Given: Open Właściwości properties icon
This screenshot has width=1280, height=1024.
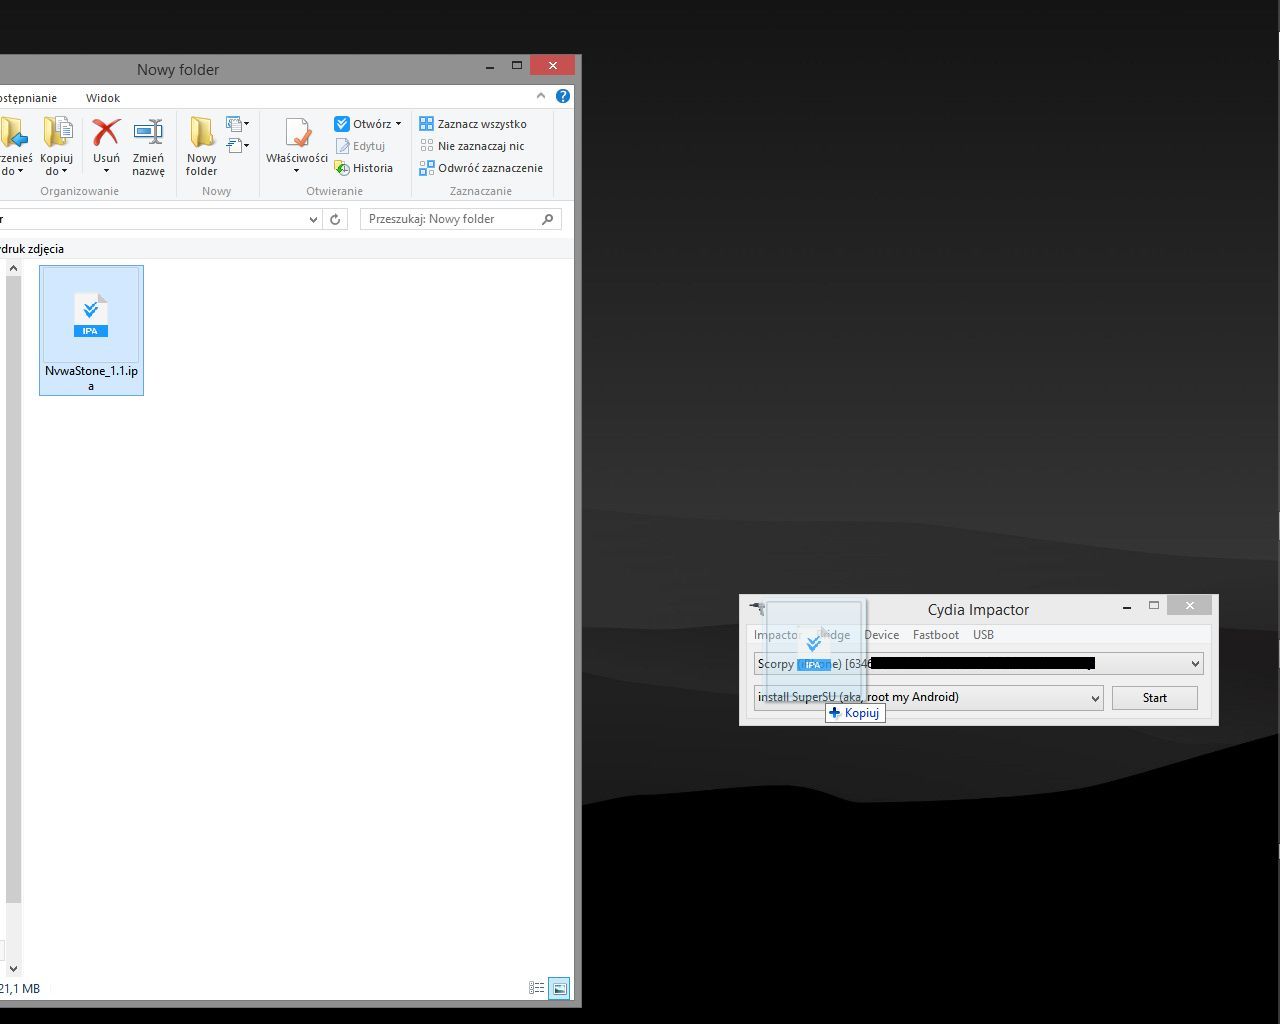Looking at the screenshot, I should (297, 133).
